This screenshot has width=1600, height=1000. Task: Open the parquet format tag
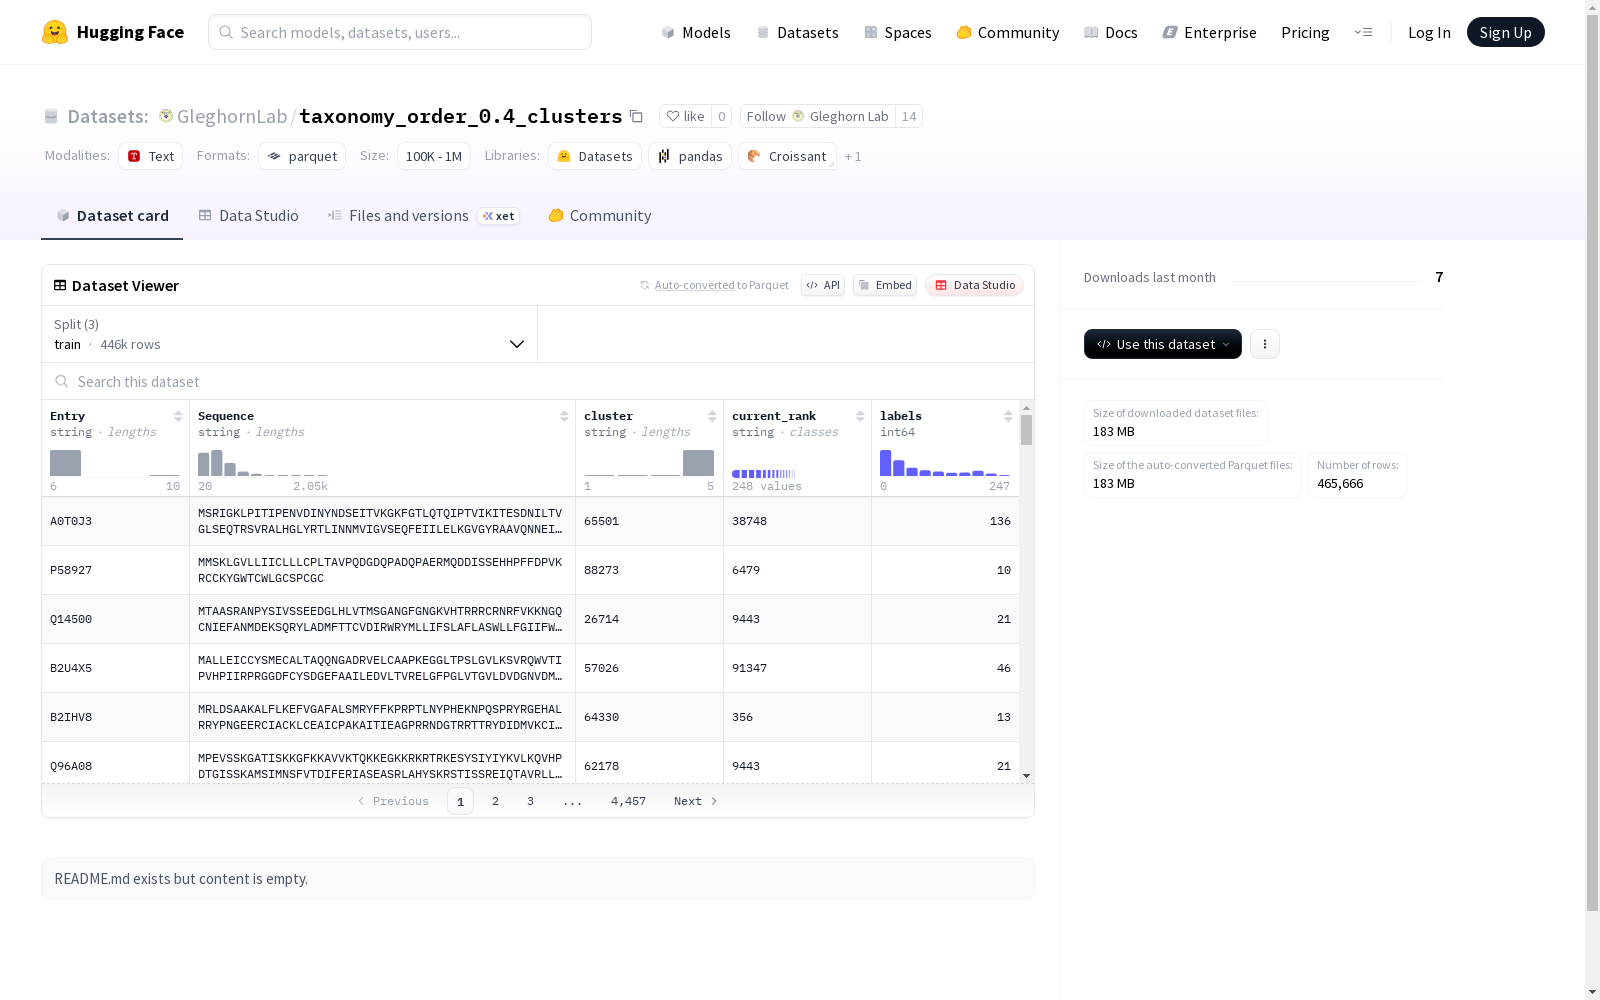point(302,156)
